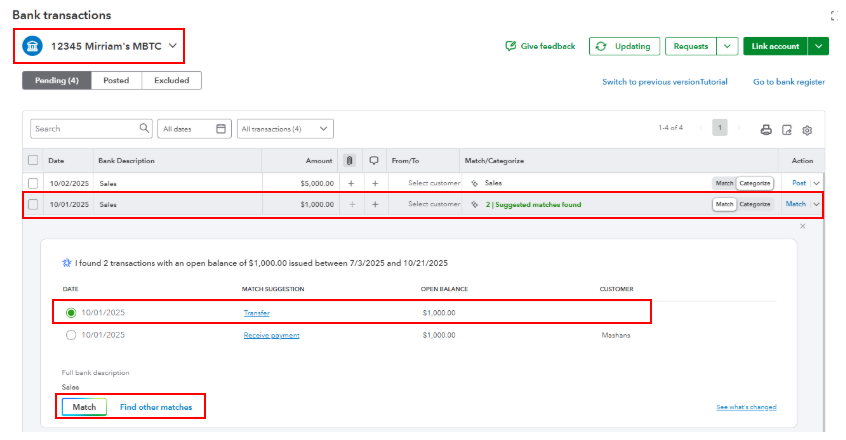Expand the 12345 Mirriam's MBTC account dropdown

(173, 45)
